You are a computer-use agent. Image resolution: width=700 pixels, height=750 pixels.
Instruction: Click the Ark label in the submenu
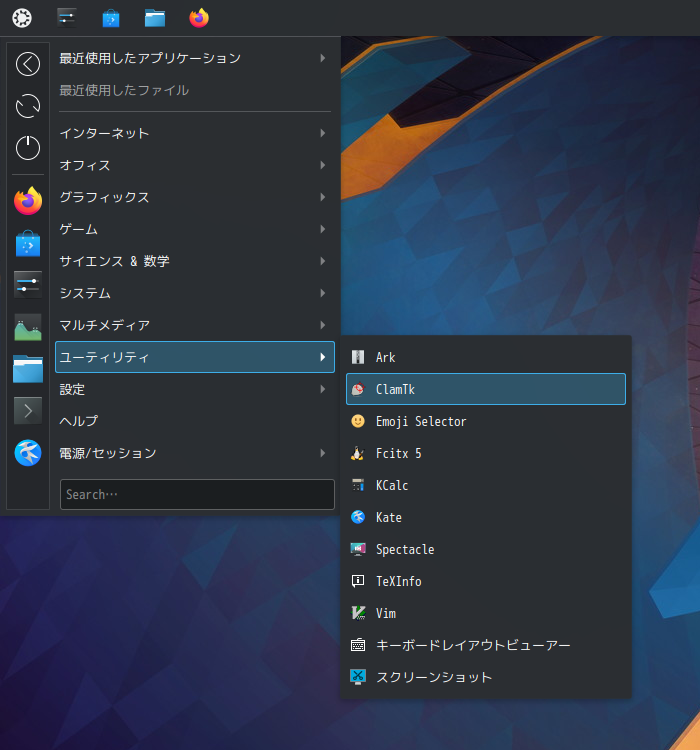click(386, 357)
